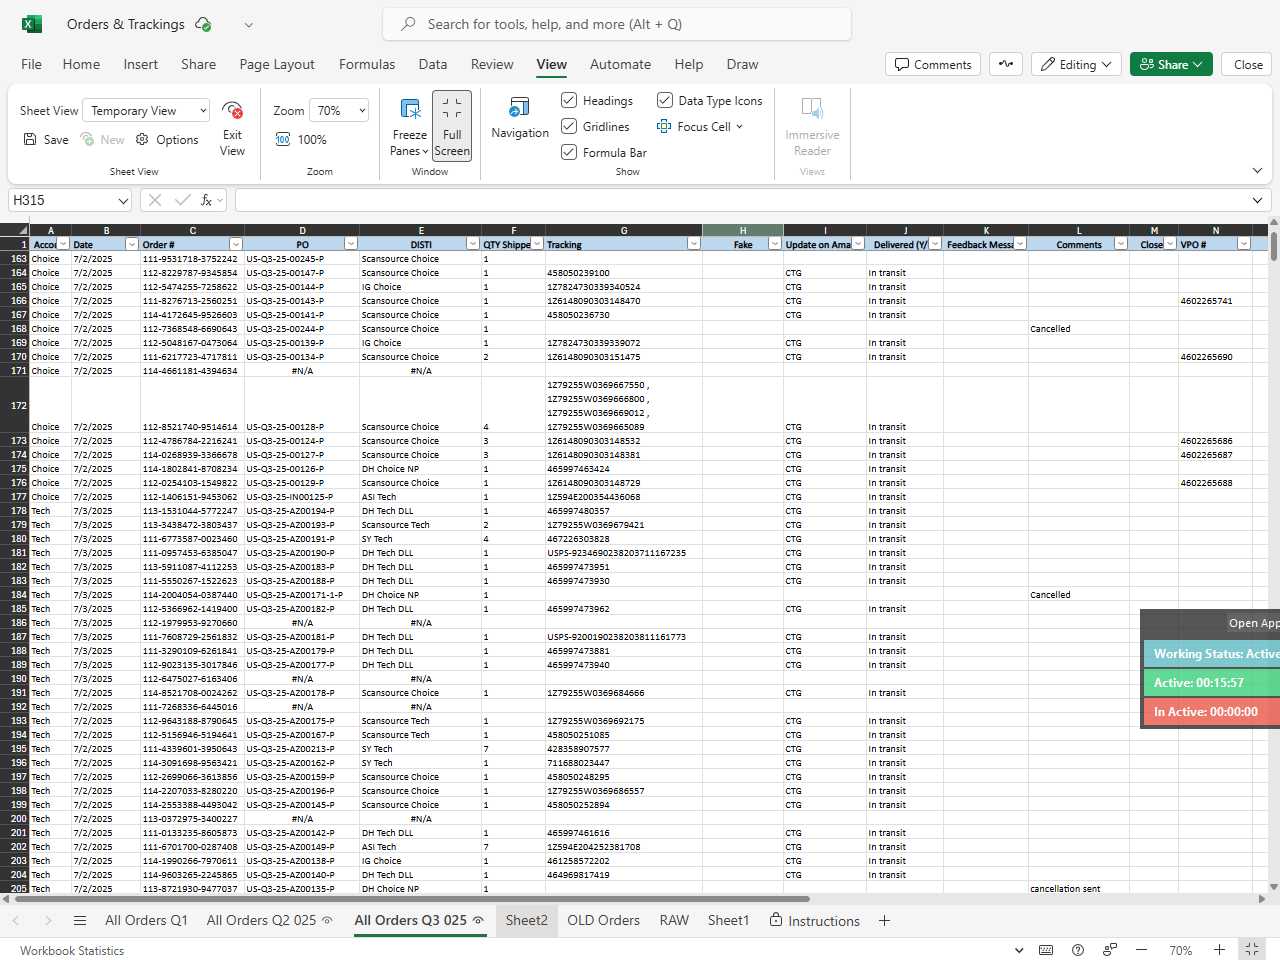
Task: Switch to the Instructions sheet tab
Action: (x=814, y=921)
